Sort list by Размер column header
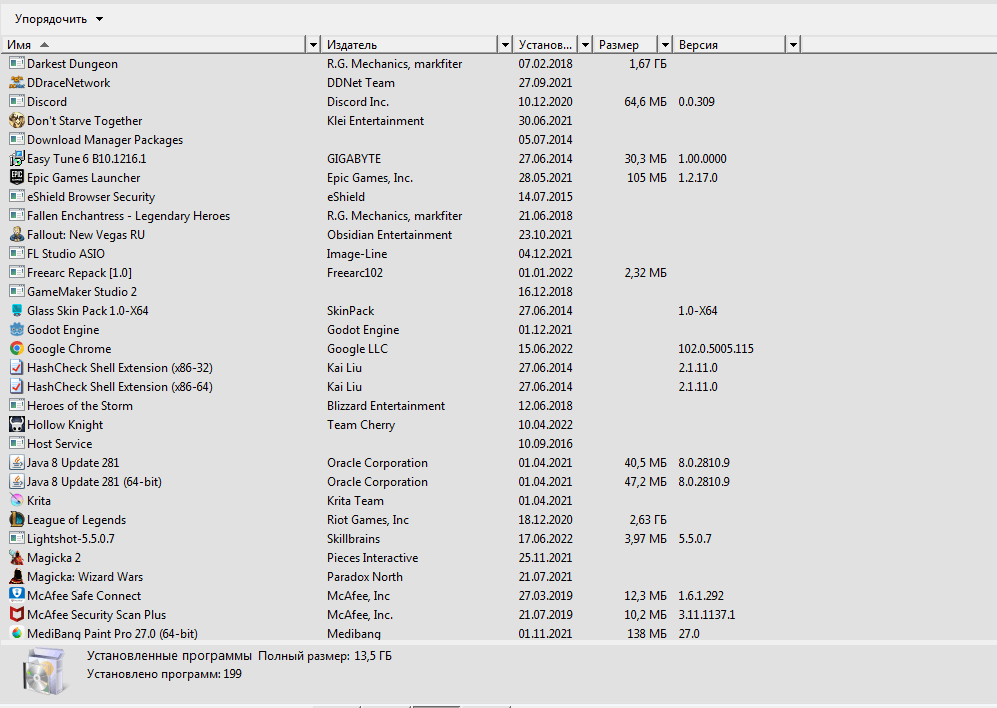This screenshot has height=708, width=997. tap(626, 45)
